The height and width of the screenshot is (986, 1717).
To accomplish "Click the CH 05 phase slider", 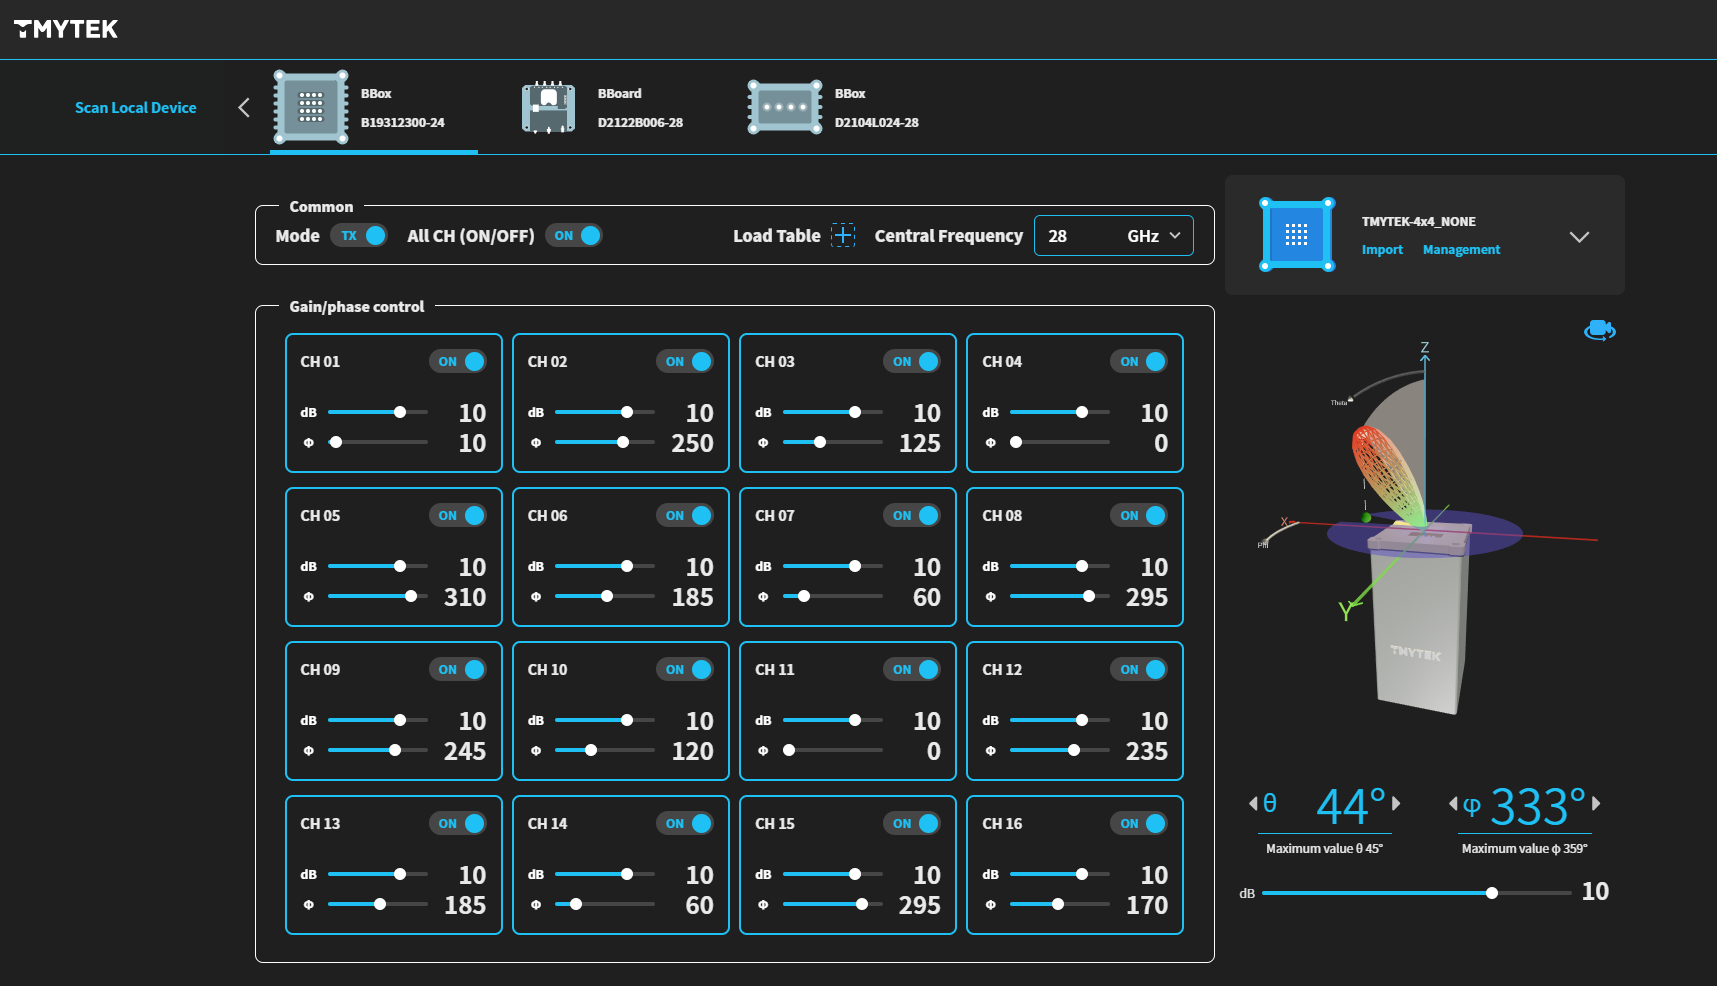I will 378,596.
